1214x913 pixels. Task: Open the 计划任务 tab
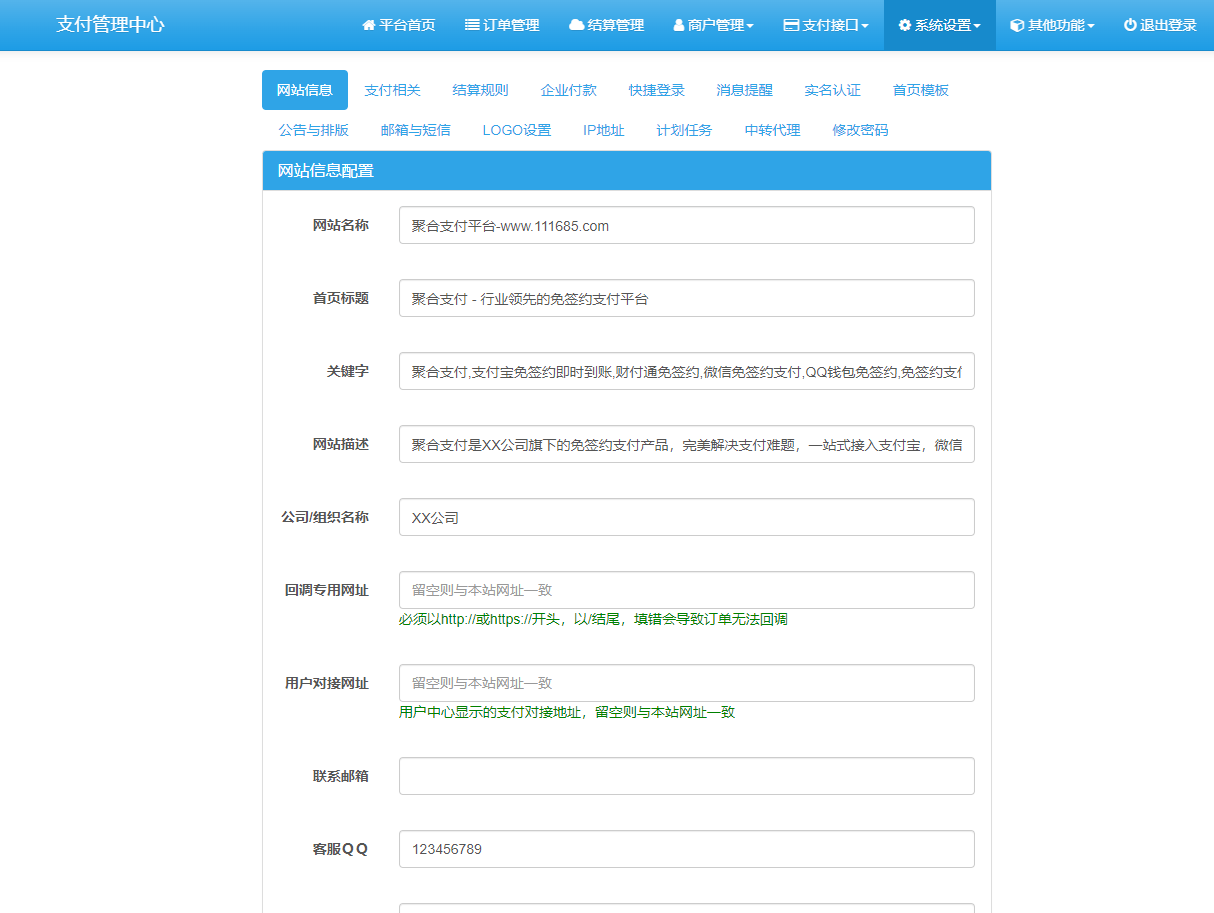coord(685,130)
